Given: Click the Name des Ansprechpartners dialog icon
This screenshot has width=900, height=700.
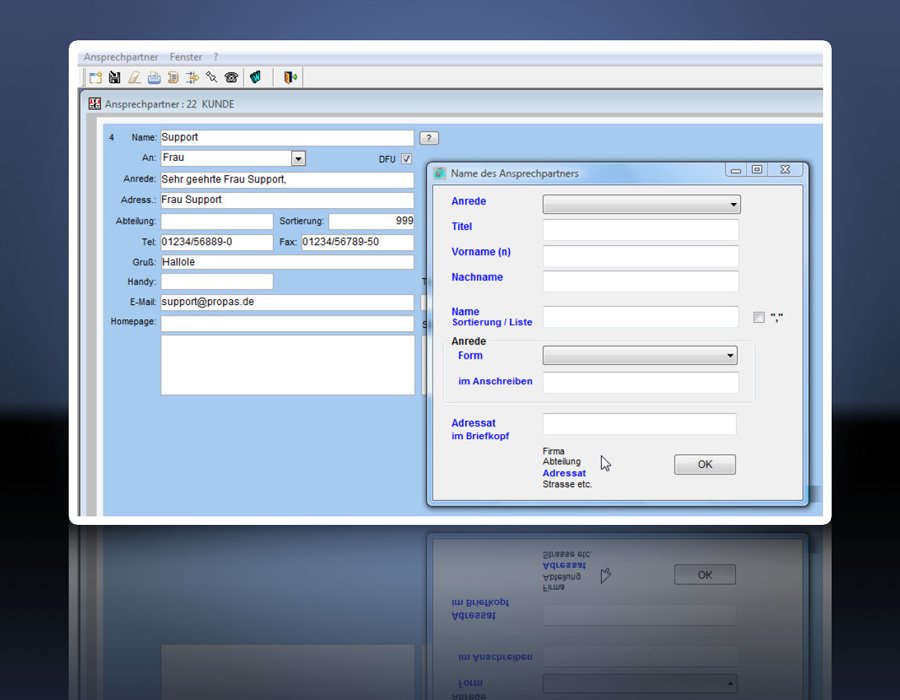Looking at the screenshot, I should 440,173.
